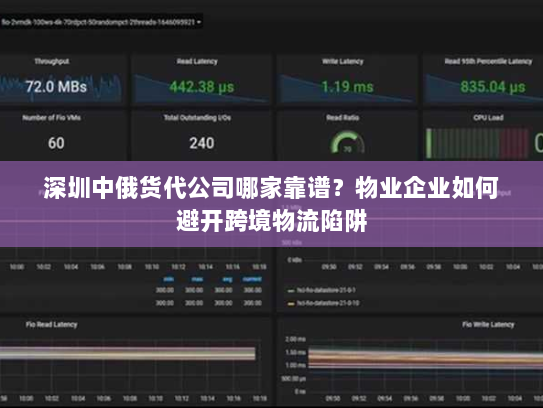
Task: Open the Fio Read Latency panel title
Action: click(x=52, y=325)
